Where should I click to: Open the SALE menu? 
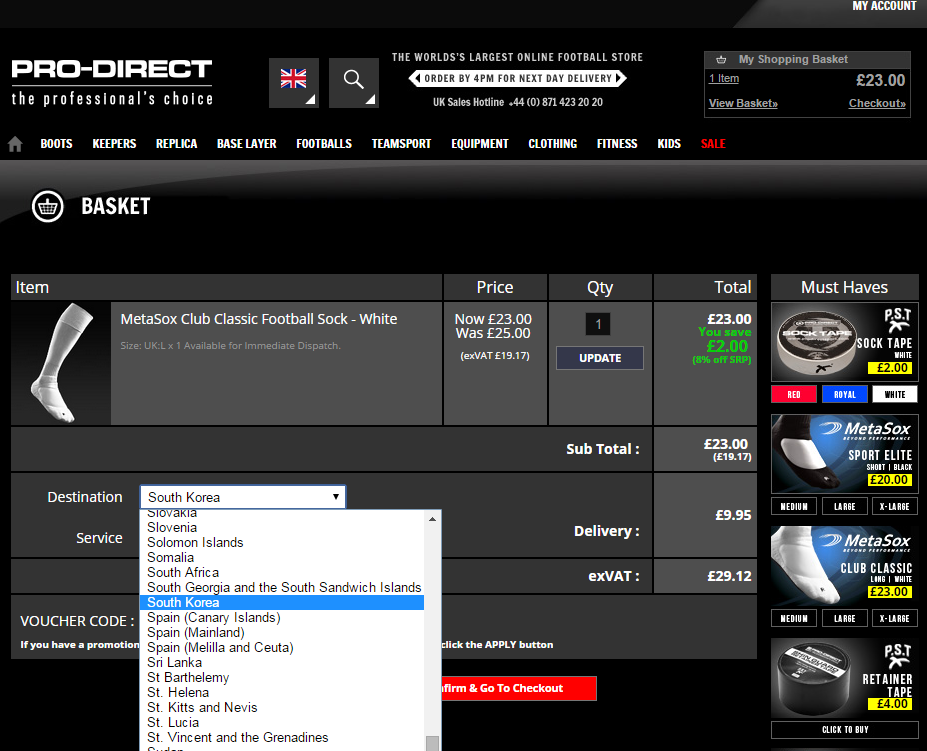[713, 144]
